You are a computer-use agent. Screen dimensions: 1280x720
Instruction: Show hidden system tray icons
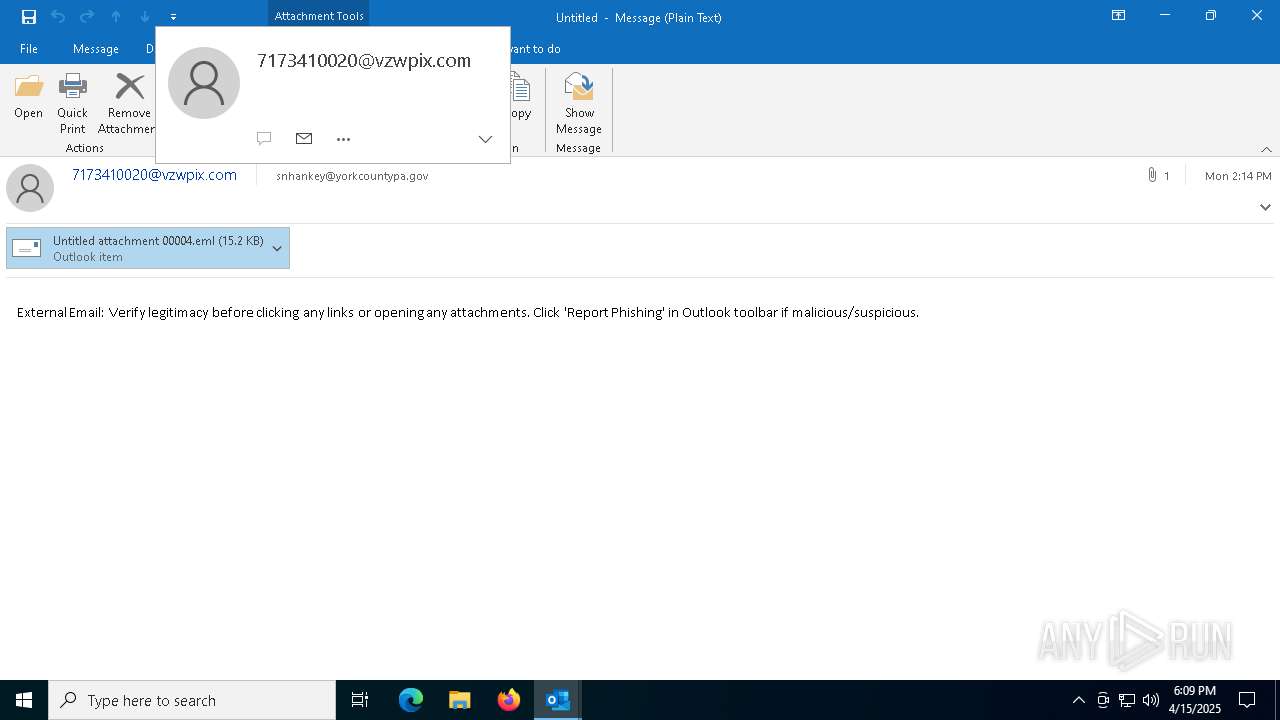[x=1078, y=700]
